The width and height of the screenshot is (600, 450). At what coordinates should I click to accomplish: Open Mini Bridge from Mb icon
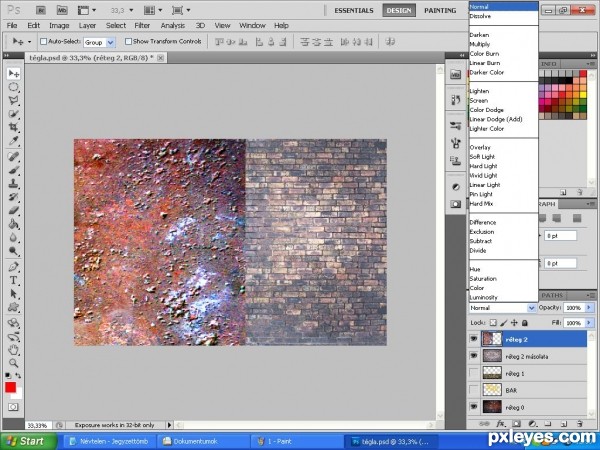(62, 10)
